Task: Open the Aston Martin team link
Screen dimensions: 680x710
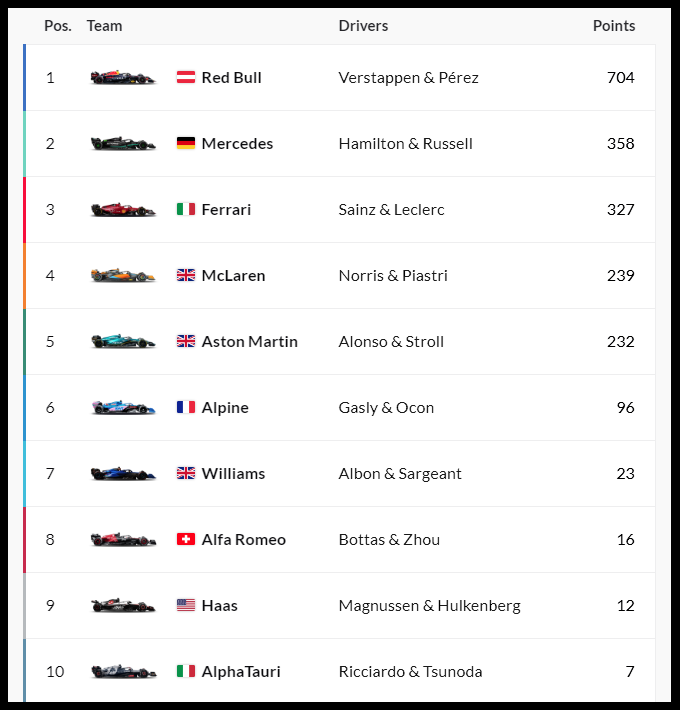Action: [x=249, y=341]
